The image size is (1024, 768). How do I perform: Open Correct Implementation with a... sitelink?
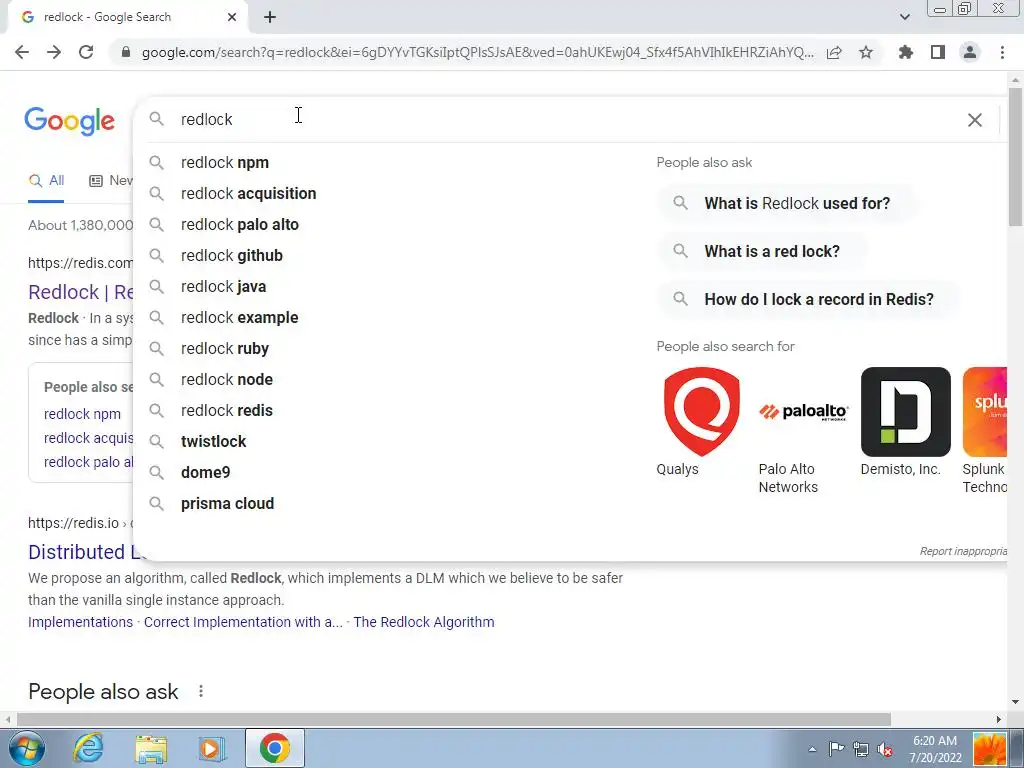(x=243, y=622)
